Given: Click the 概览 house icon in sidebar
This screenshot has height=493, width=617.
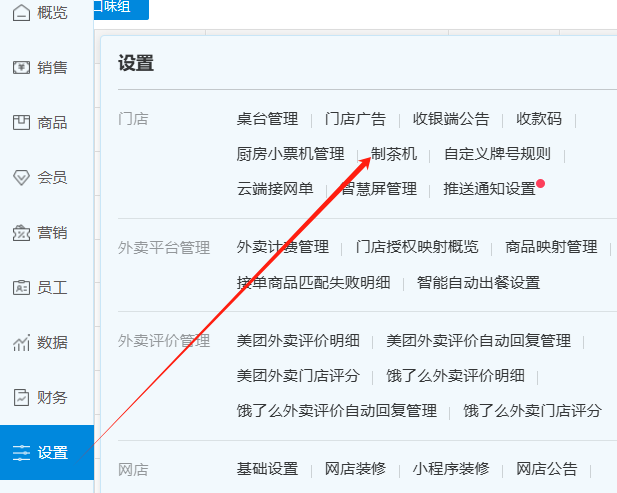Looking at the screenshot, I should (21, 13).
